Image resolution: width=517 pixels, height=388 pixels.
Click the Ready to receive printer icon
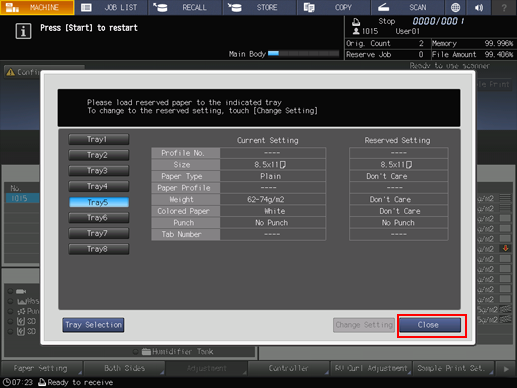42,382
